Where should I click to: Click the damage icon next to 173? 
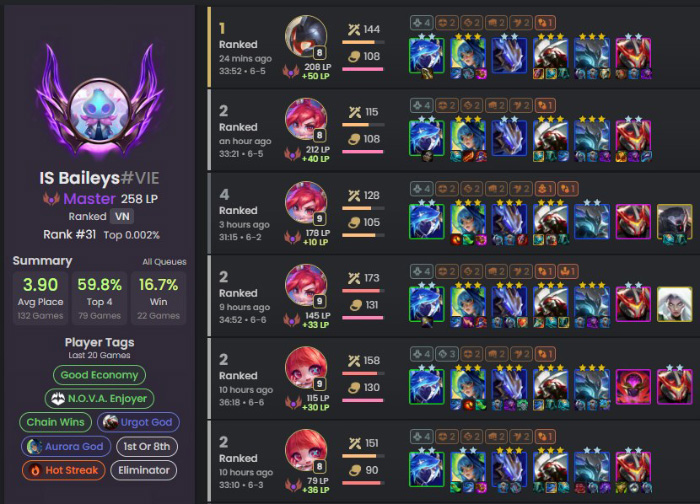(x=354, y=278)
